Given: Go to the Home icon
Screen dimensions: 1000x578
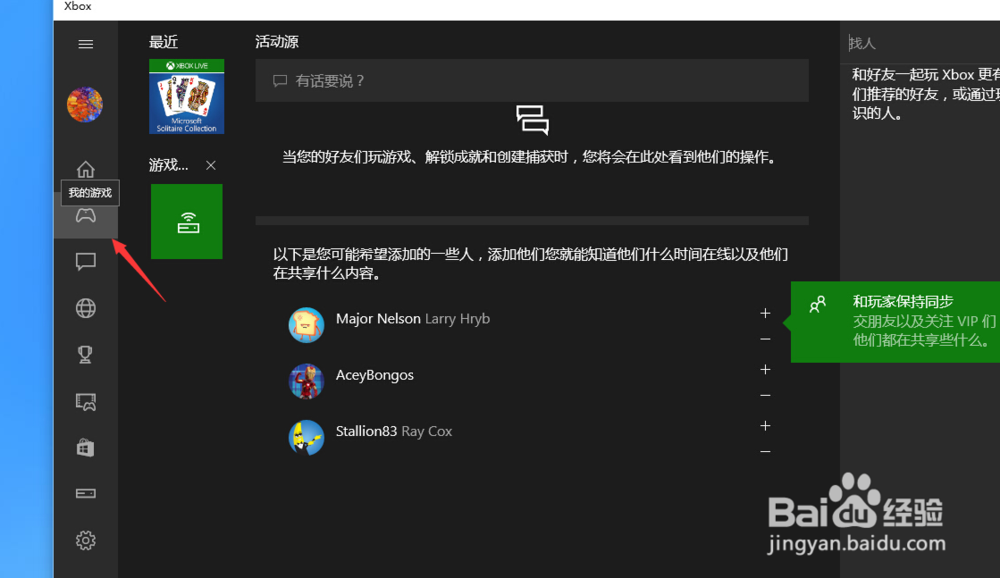Looking at the screenshot, I should (x=85, y=169).
